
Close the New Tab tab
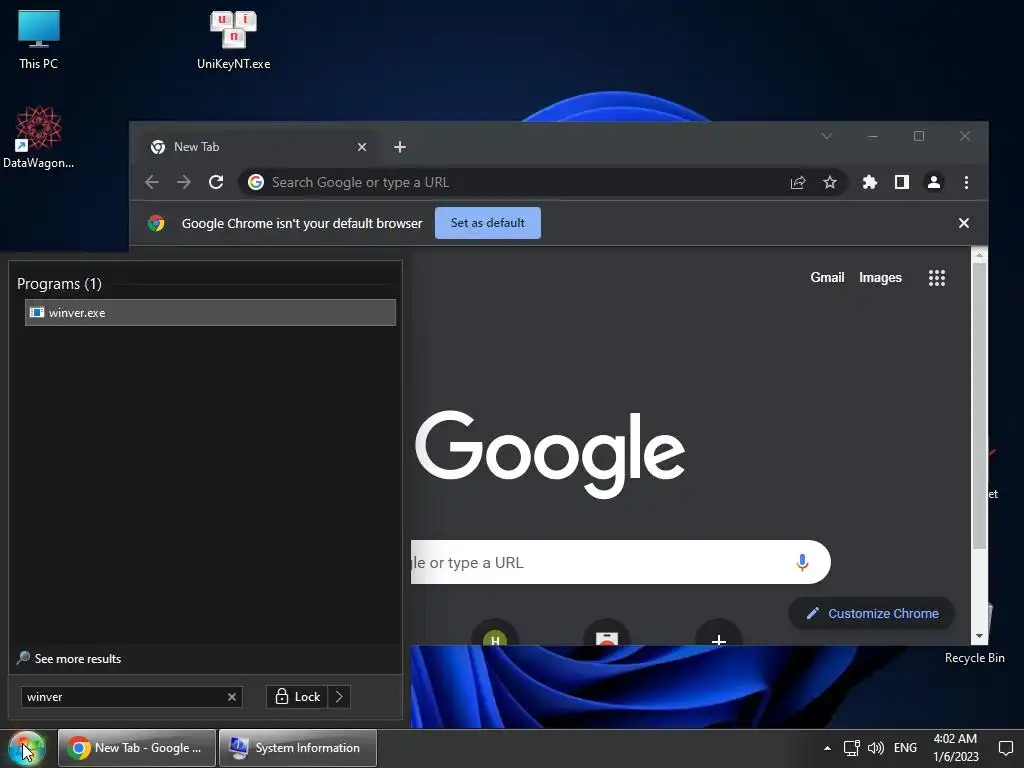pyautogui.click(x=362, y=147)
